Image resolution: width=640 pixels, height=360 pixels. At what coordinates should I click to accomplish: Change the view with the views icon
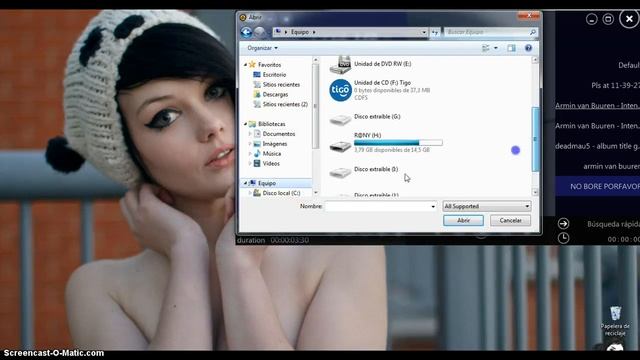[x=486, y=48]
